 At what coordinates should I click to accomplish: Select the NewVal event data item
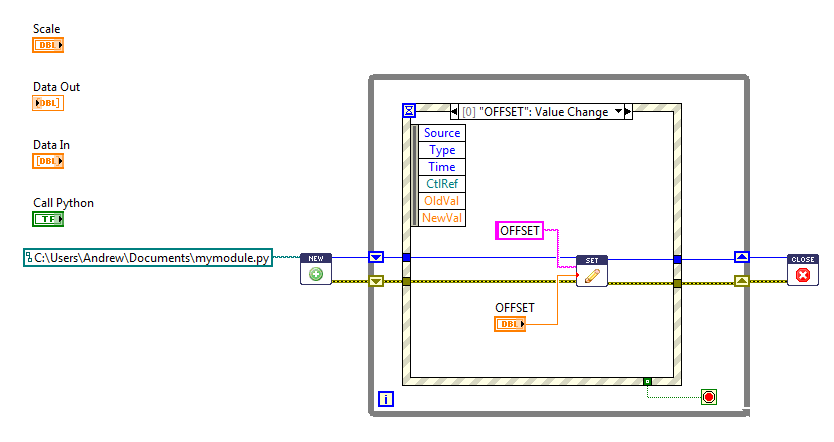click(x=441, y=218)
